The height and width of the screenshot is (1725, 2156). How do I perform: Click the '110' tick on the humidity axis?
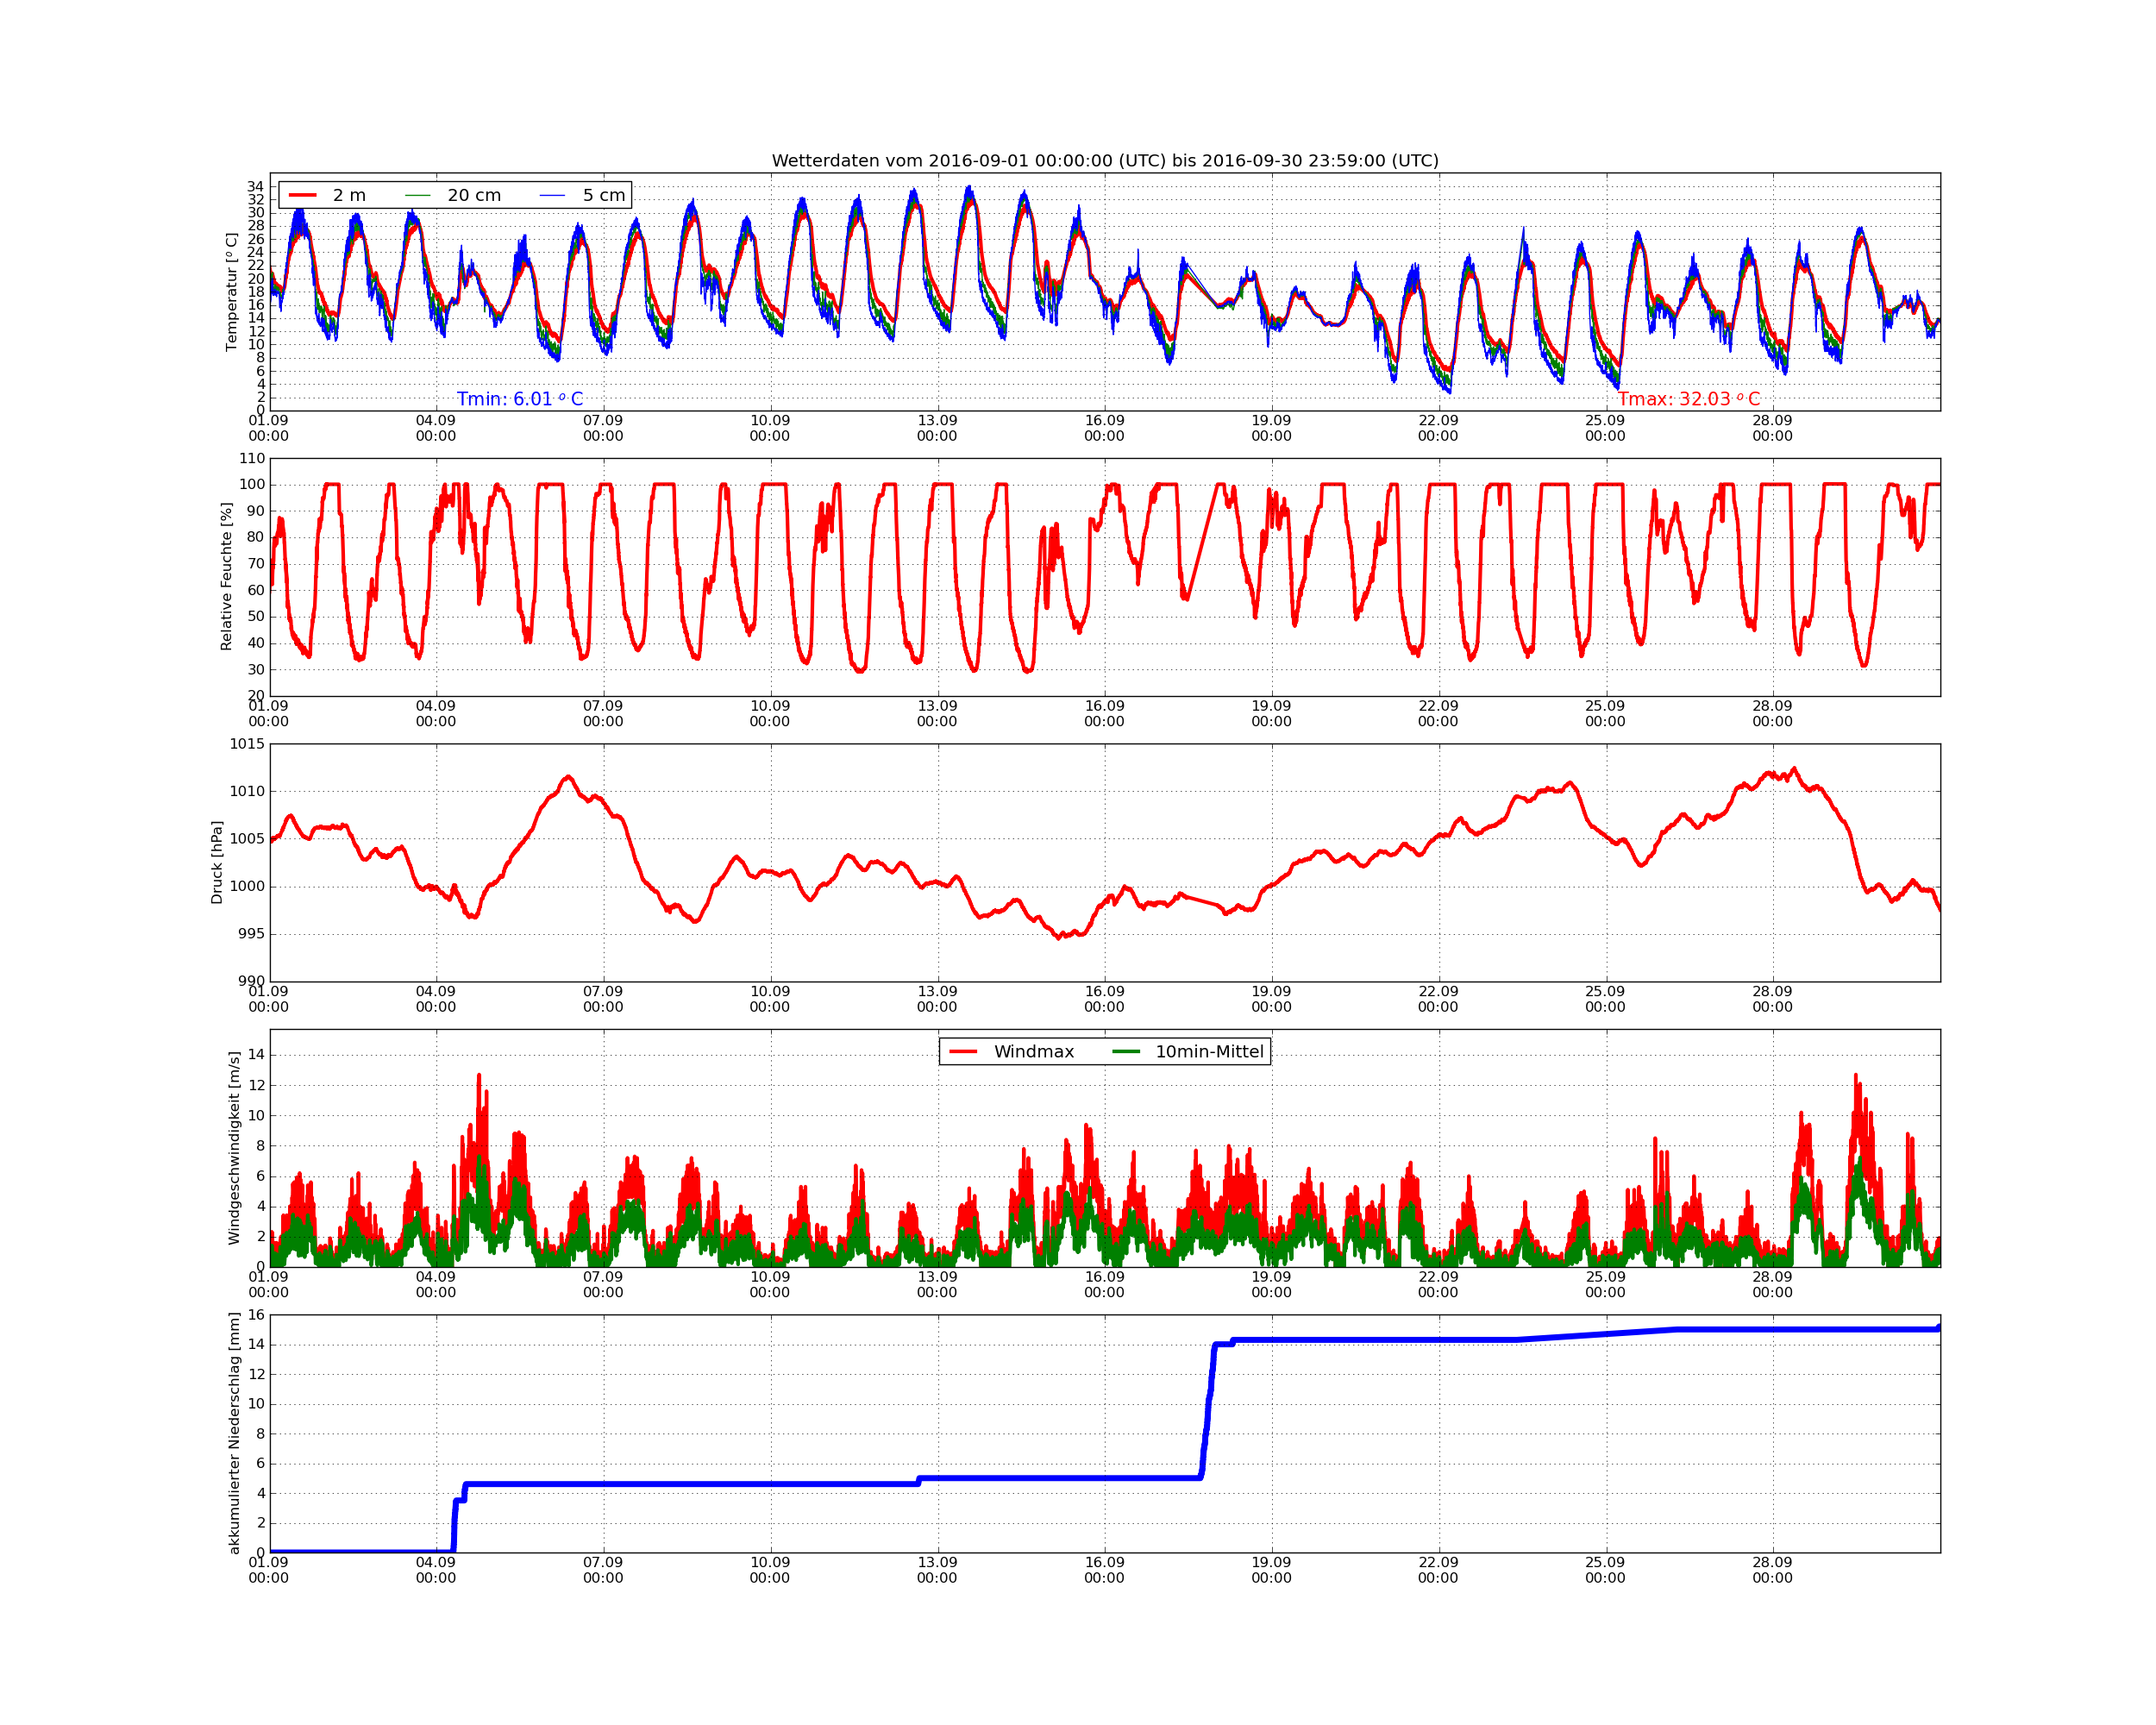click(252, 459)
